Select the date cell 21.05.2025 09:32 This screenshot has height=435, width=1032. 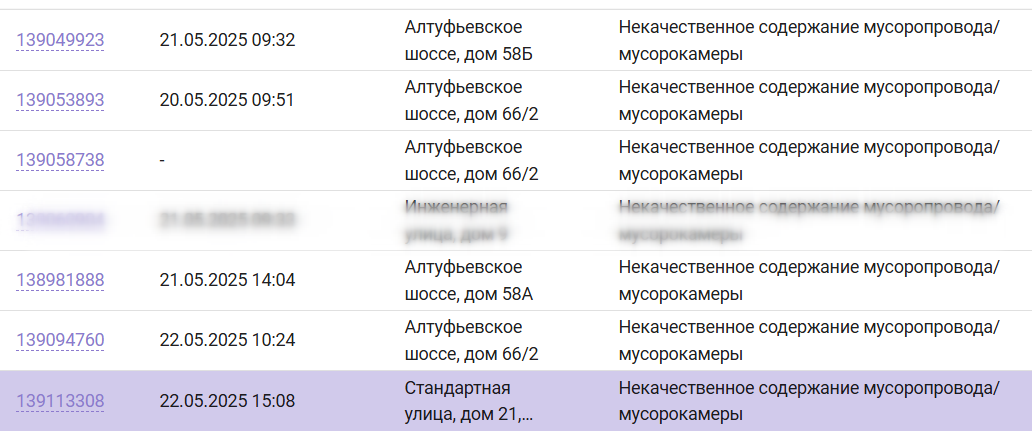pyautogui.click(x=227, y=40)
